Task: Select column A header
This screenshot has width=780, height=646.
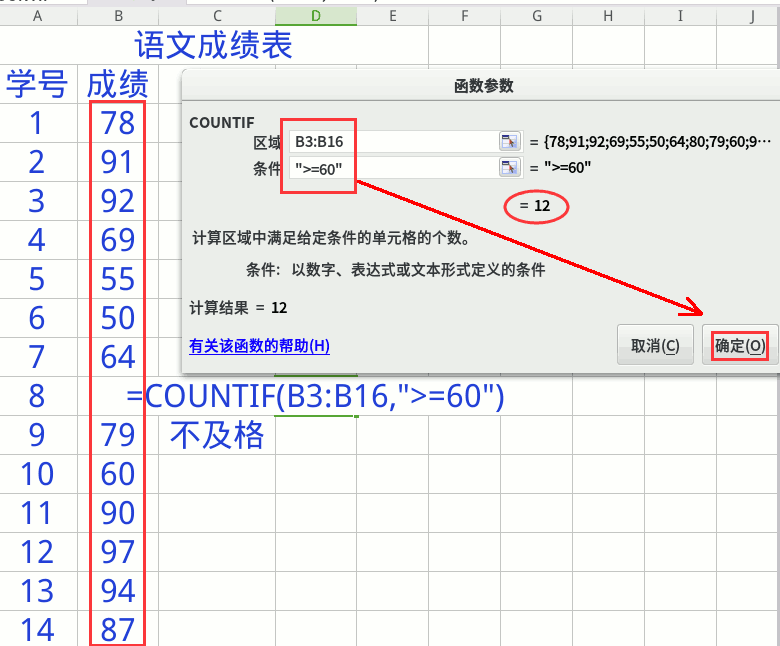Action: click(38, 16)
